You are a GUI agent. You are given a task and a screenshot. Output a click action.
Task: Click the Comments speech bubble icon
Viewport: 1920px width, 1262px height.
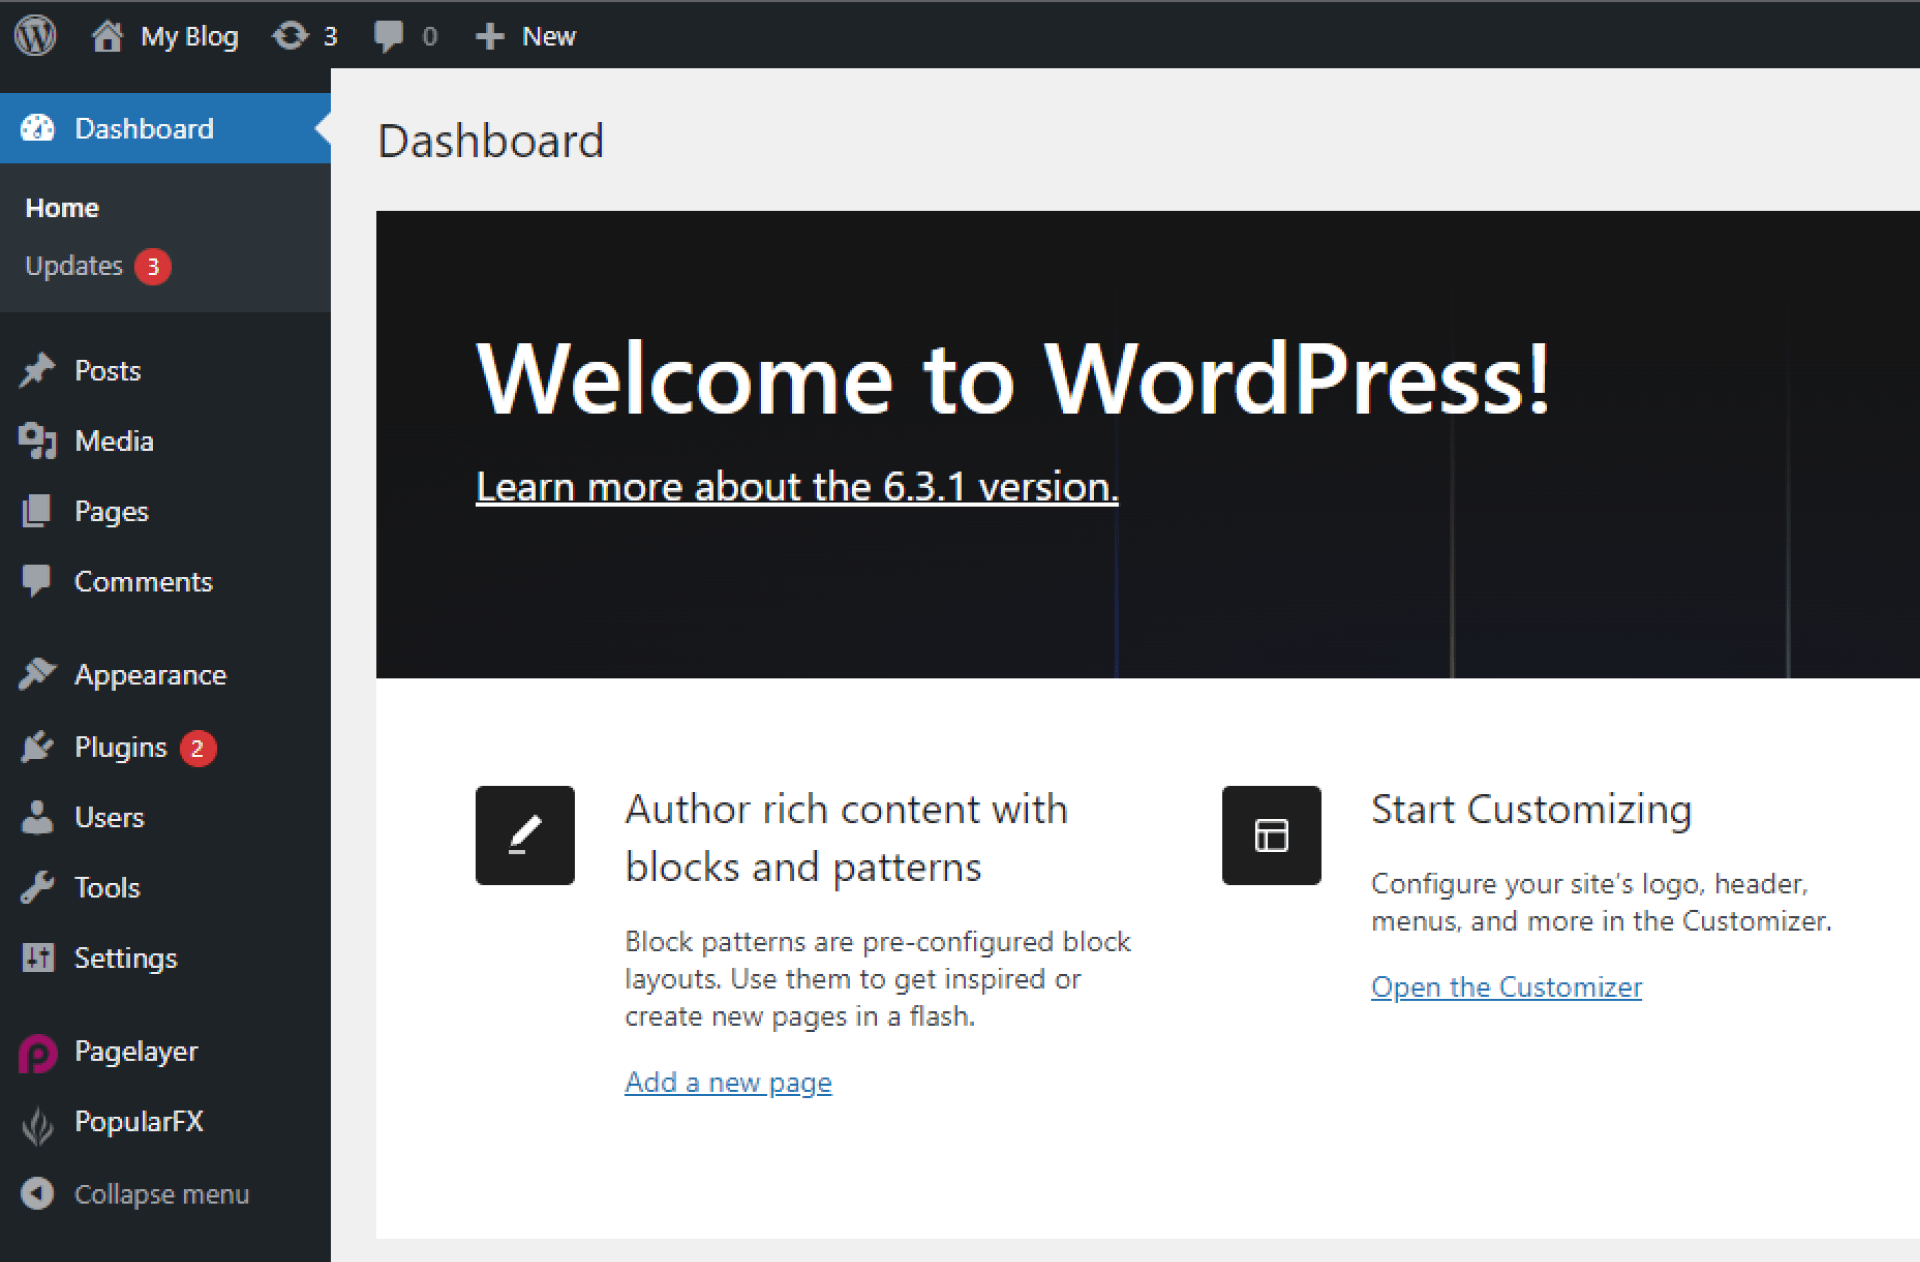pyautogui.click(x=37, y=581)
